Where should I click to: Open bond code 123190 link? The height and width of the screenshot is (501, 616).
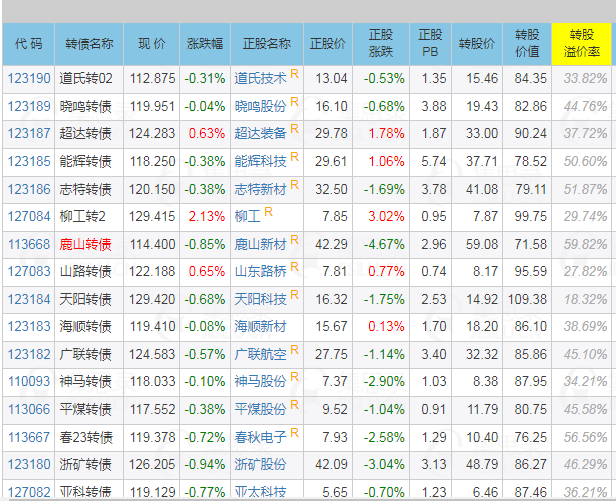pyautogui.click(x=29, y=79)
